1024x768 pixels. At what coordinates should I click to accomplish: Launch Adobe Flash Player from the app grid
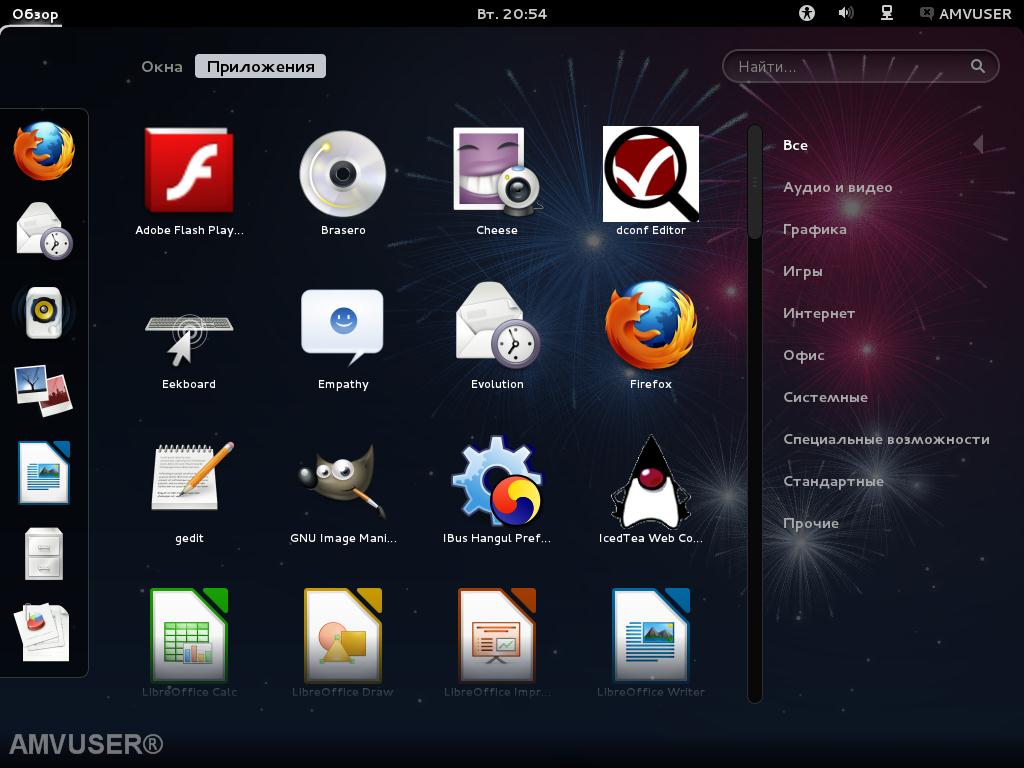[x=189, y=182]
